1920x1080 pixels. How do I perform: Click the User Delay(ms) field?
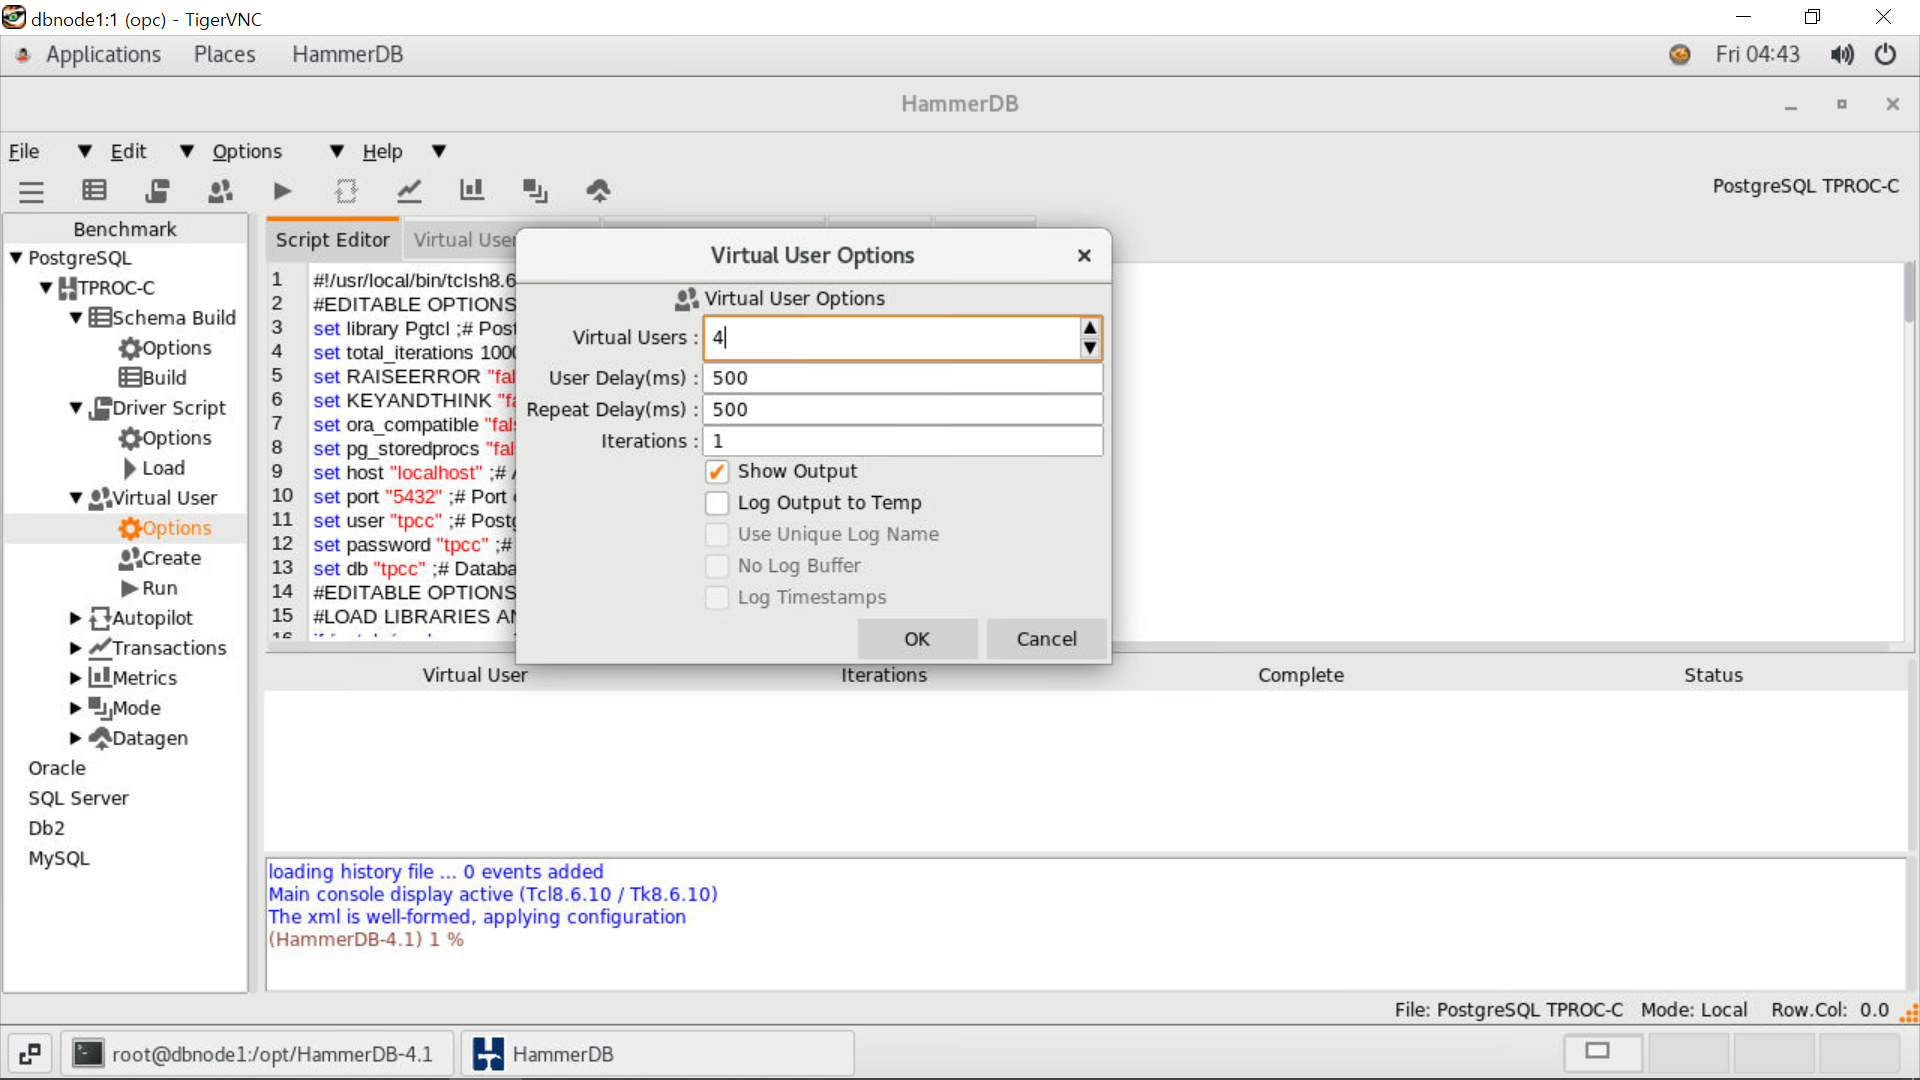(903, 378)
